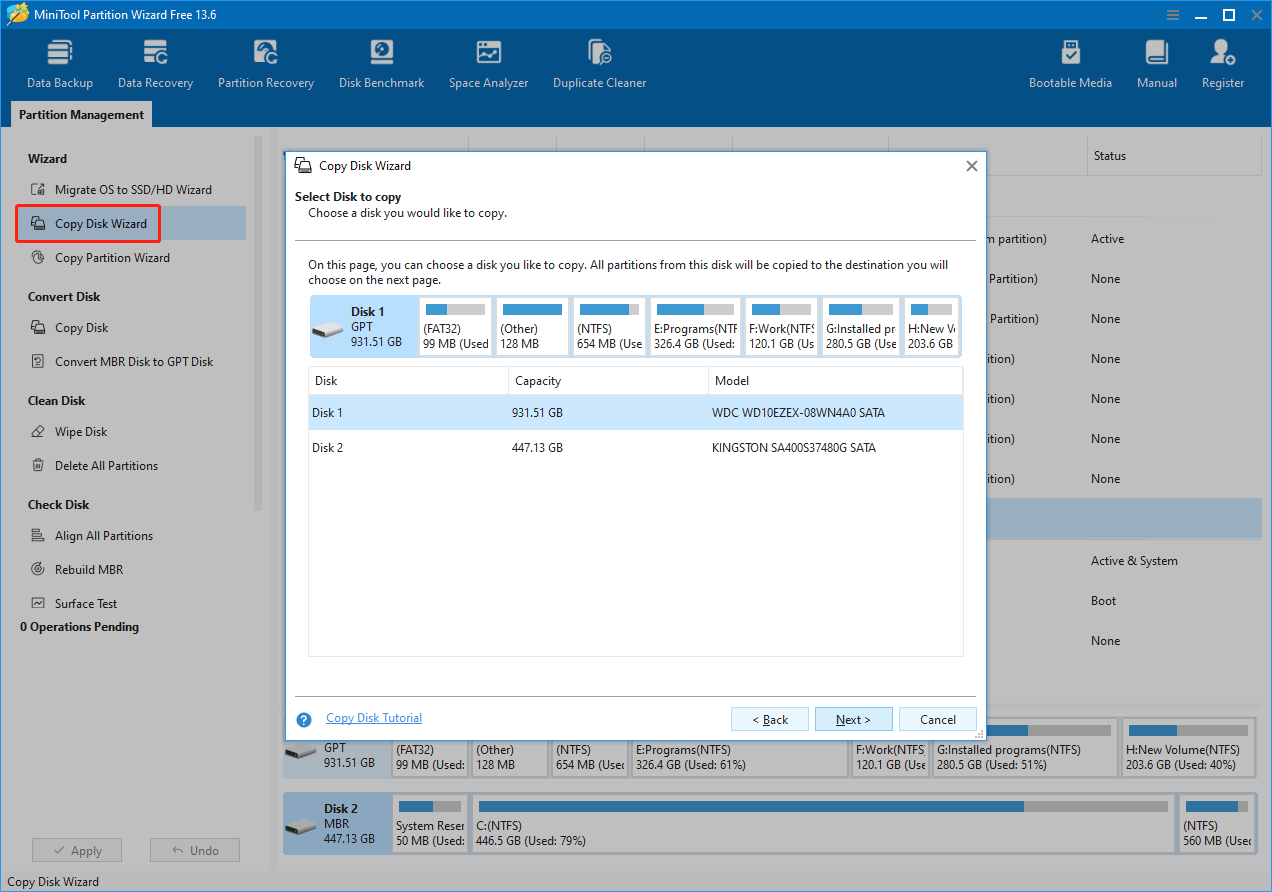Screen dimensions: 1272x892
Task: Open Data Backup tool
Action: pyautogui.click(x=60, y=65)
